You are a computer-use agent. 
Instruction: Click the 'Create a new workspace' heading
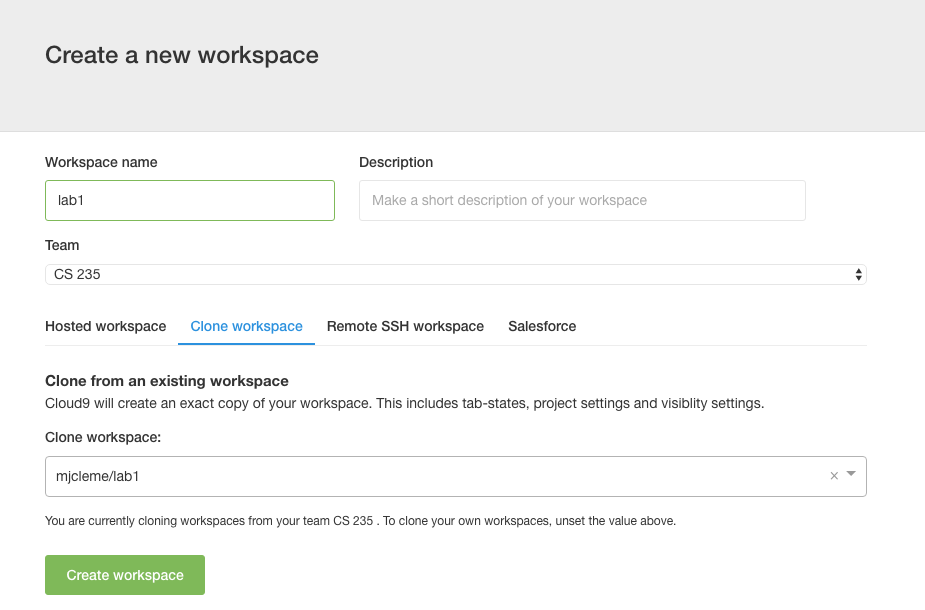182,55
